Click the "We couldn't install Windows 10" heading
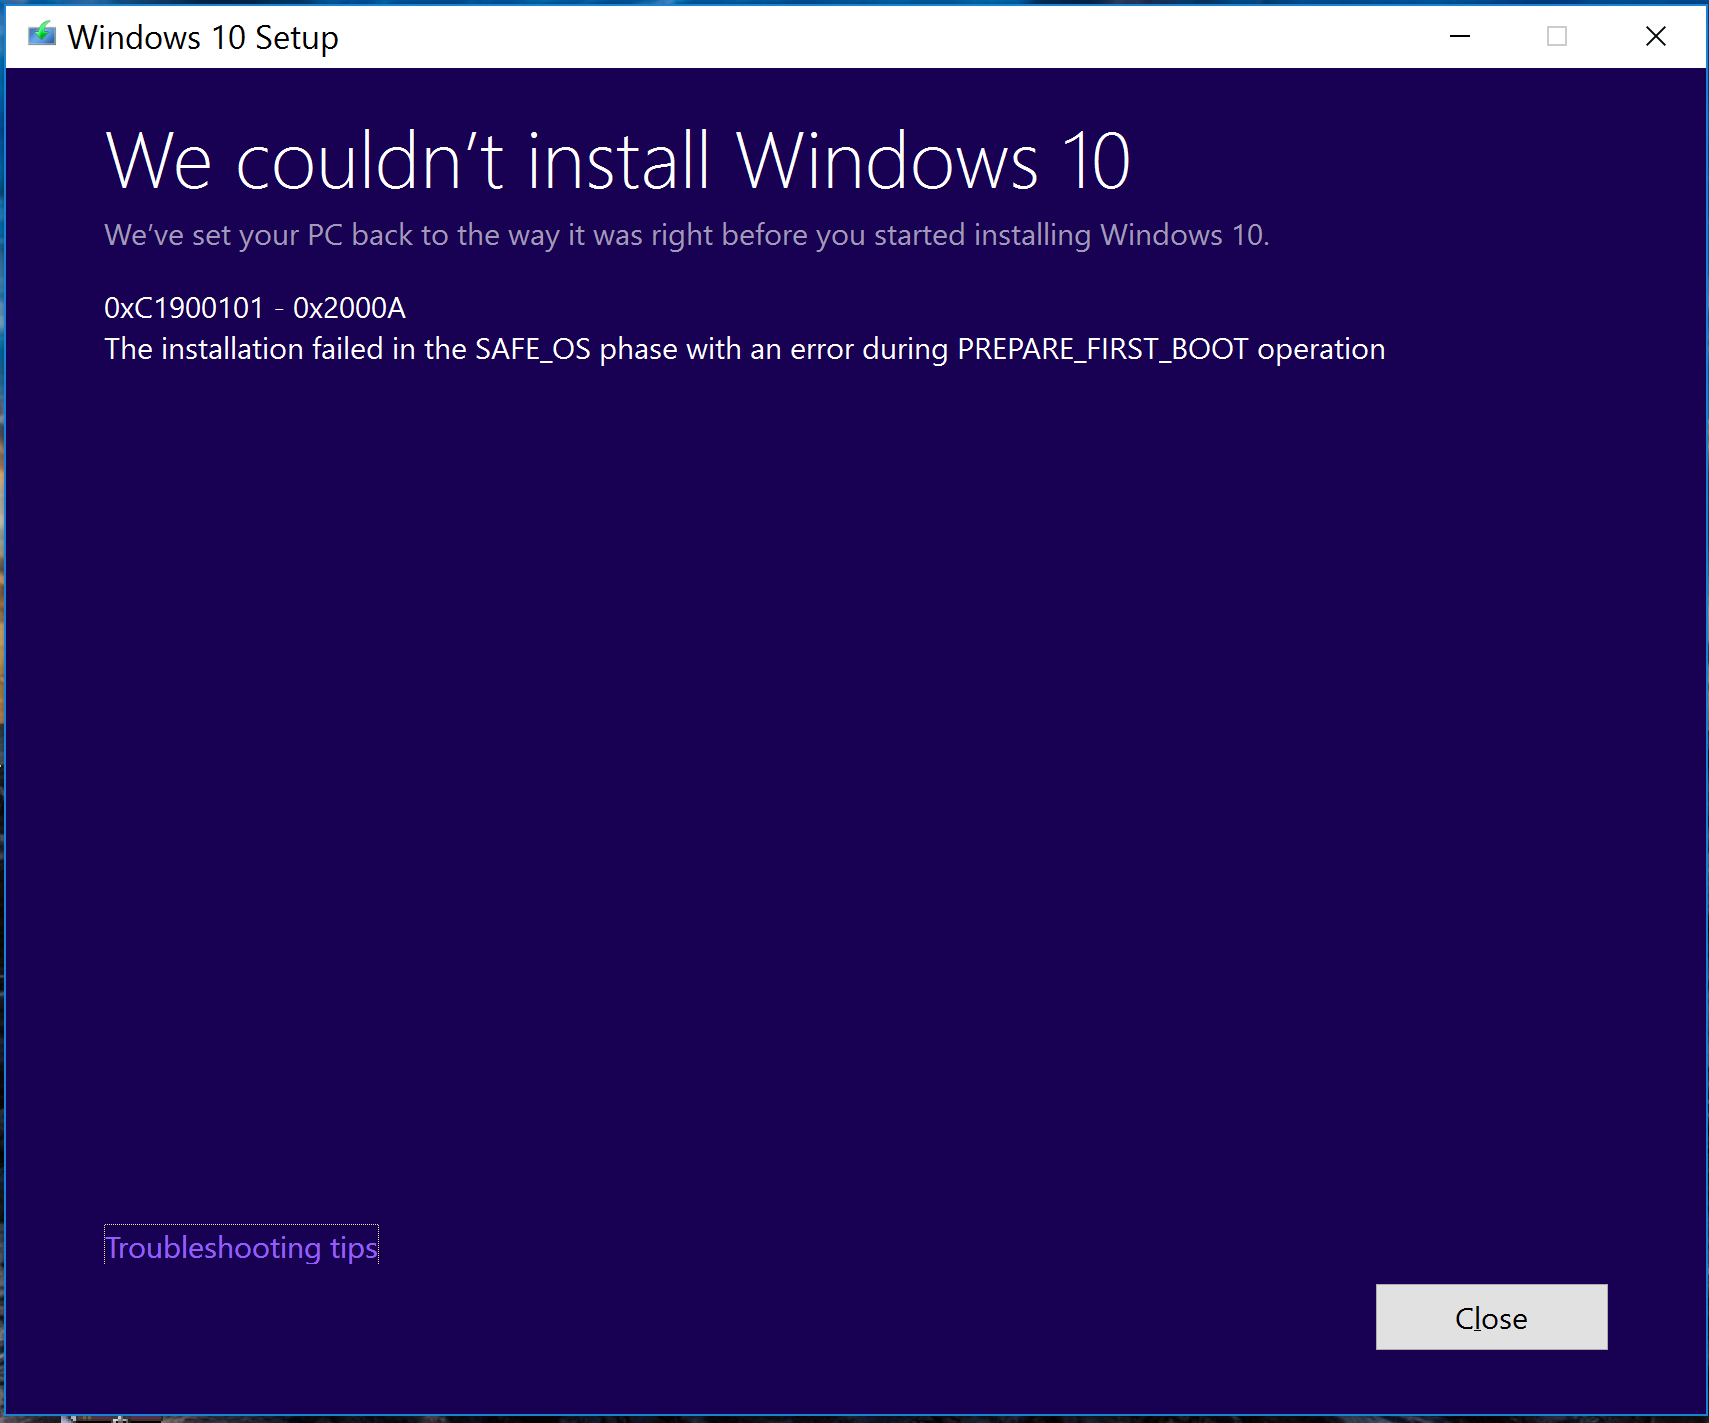 click(618, 161)
